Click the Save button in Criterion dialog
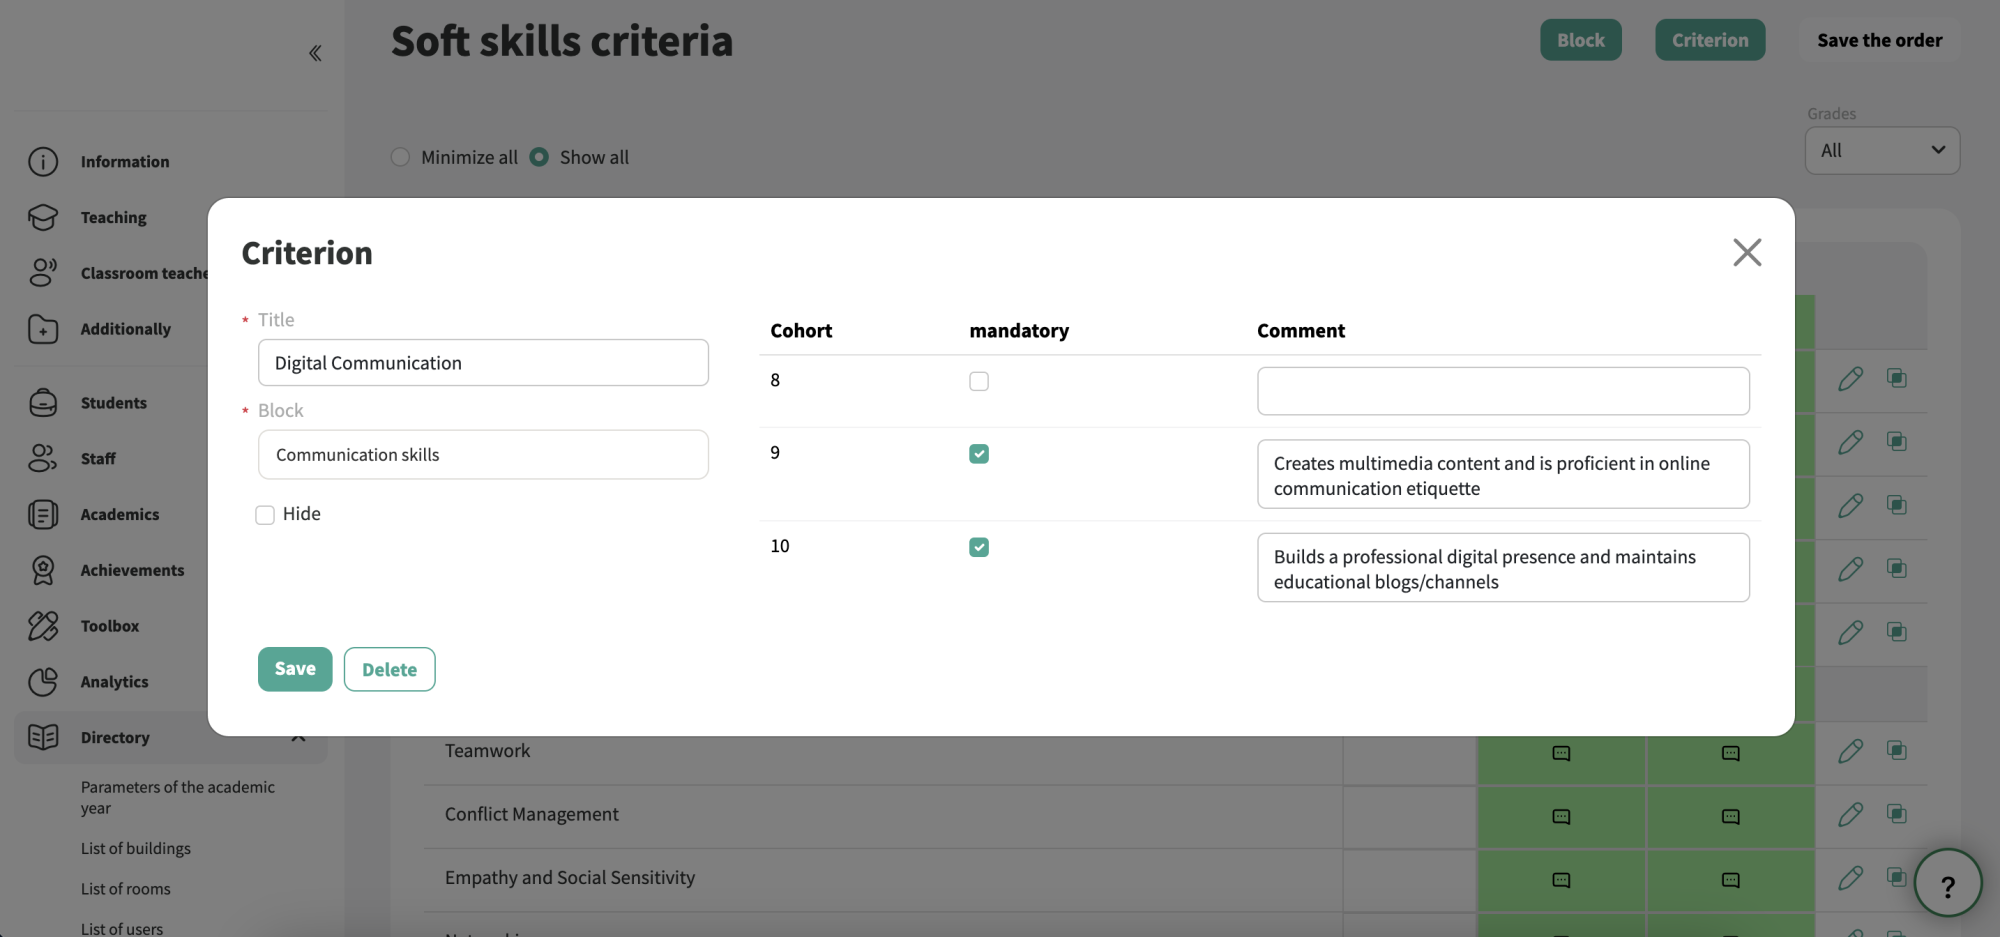The height and width of the screenshot is (937, 2000). pos(295,669)
